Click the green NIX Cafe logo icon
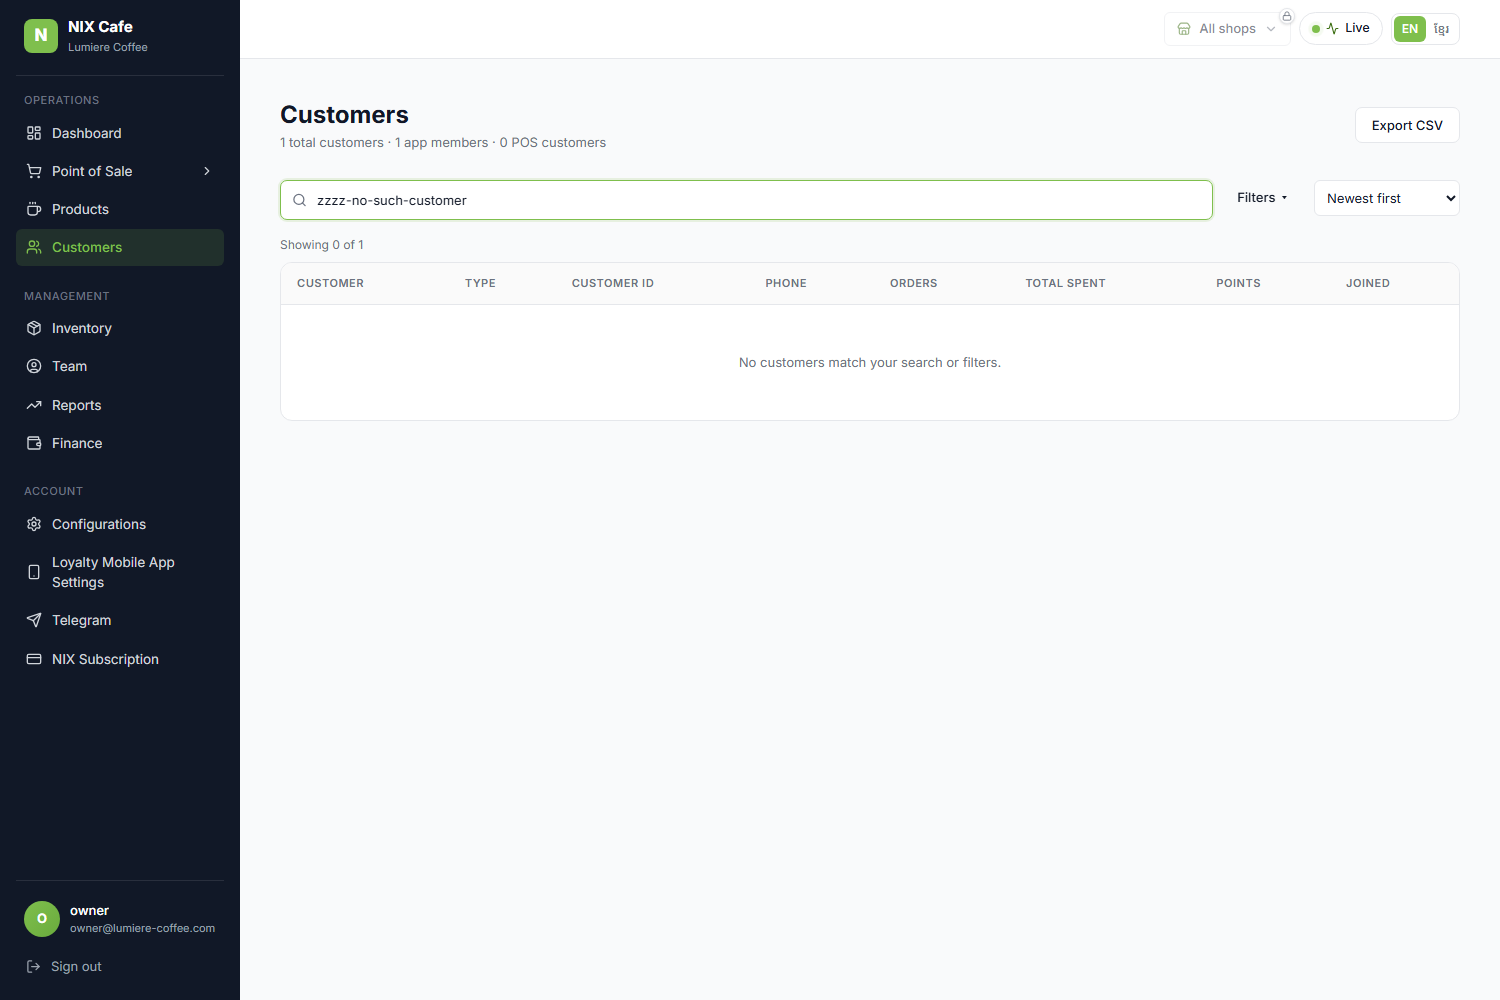Screen dimensions: 1500x1000 (x=41, y=36)
